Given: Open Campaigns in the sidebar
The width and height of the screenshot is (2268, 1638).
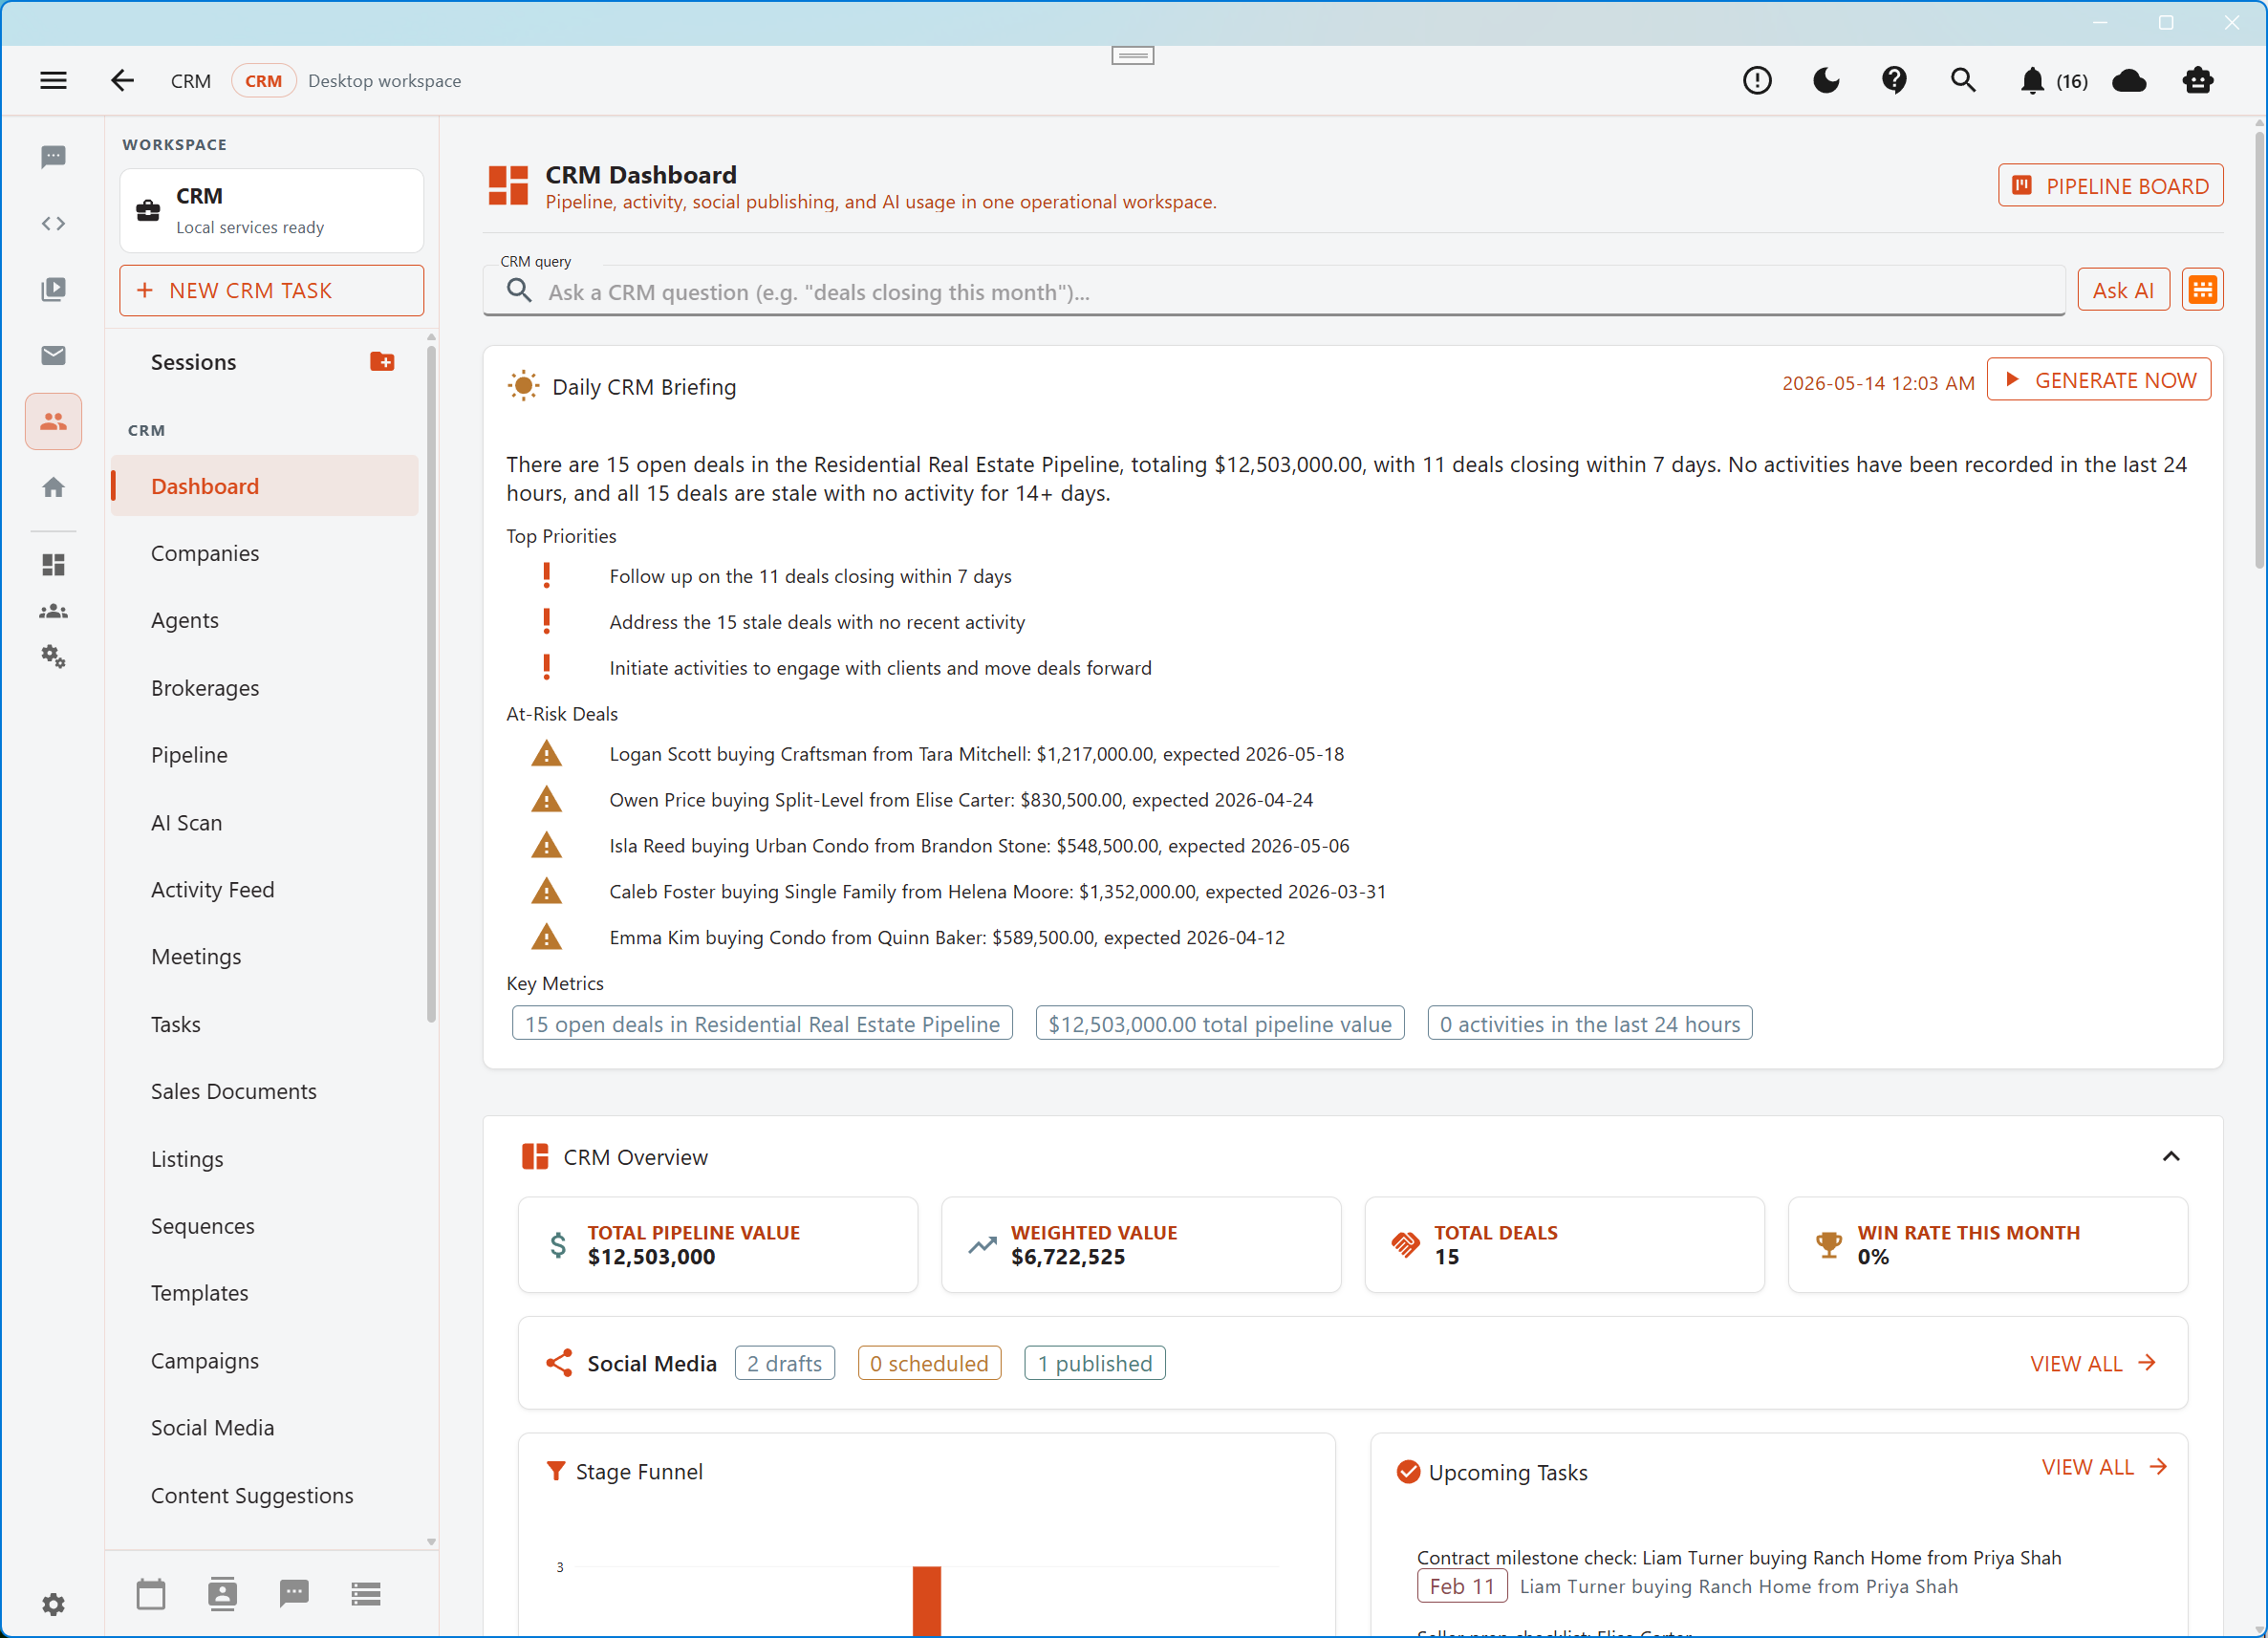Looking at the screenshot, I should (x=265, y=1361).
